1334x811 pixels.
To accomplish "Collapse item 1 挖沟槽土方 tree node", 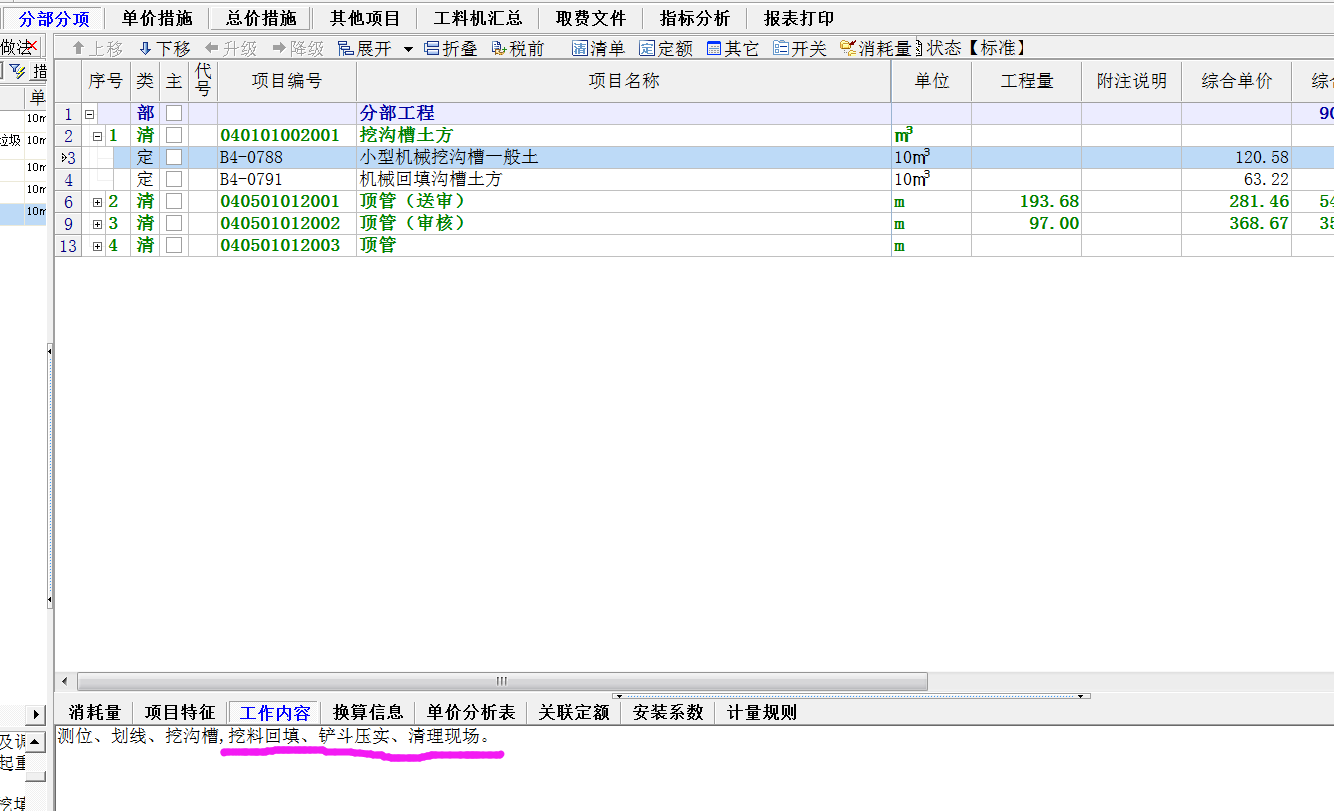I will click(x=97, y=136).
